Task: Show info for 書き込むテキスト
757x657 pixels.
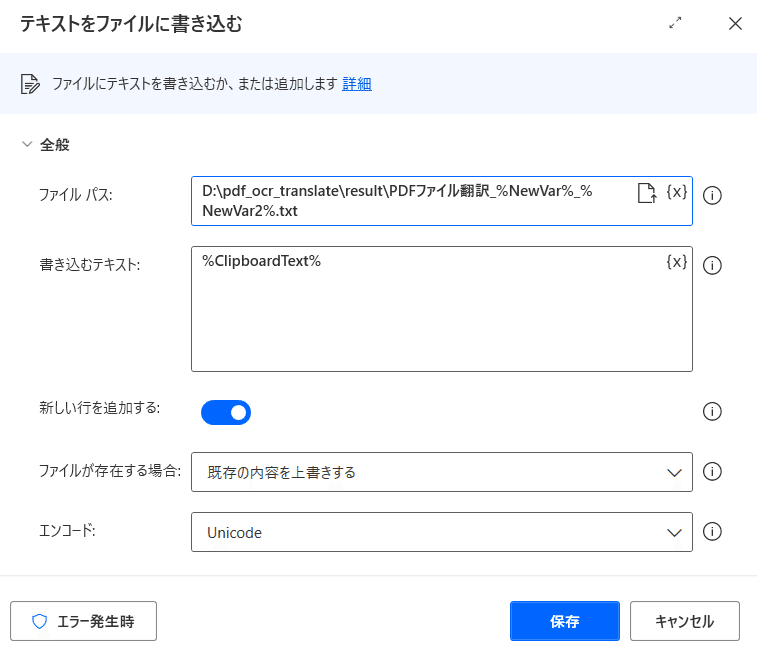Action: click(x=712, y=265)
